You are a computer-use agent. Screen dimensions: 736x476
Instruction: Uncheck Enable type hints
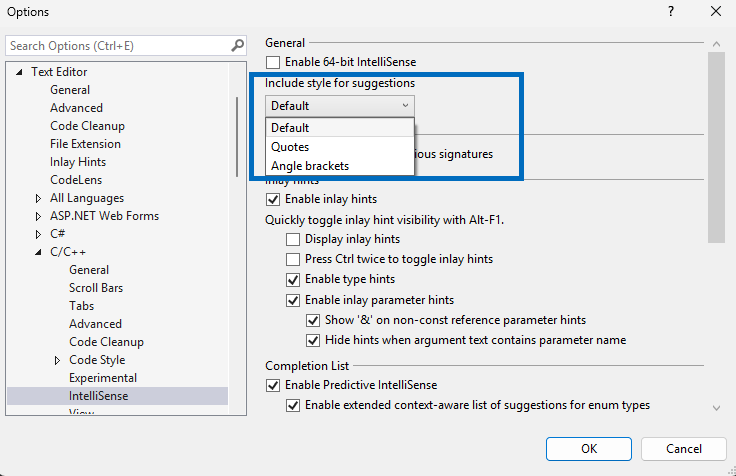(x=293, y=279)
